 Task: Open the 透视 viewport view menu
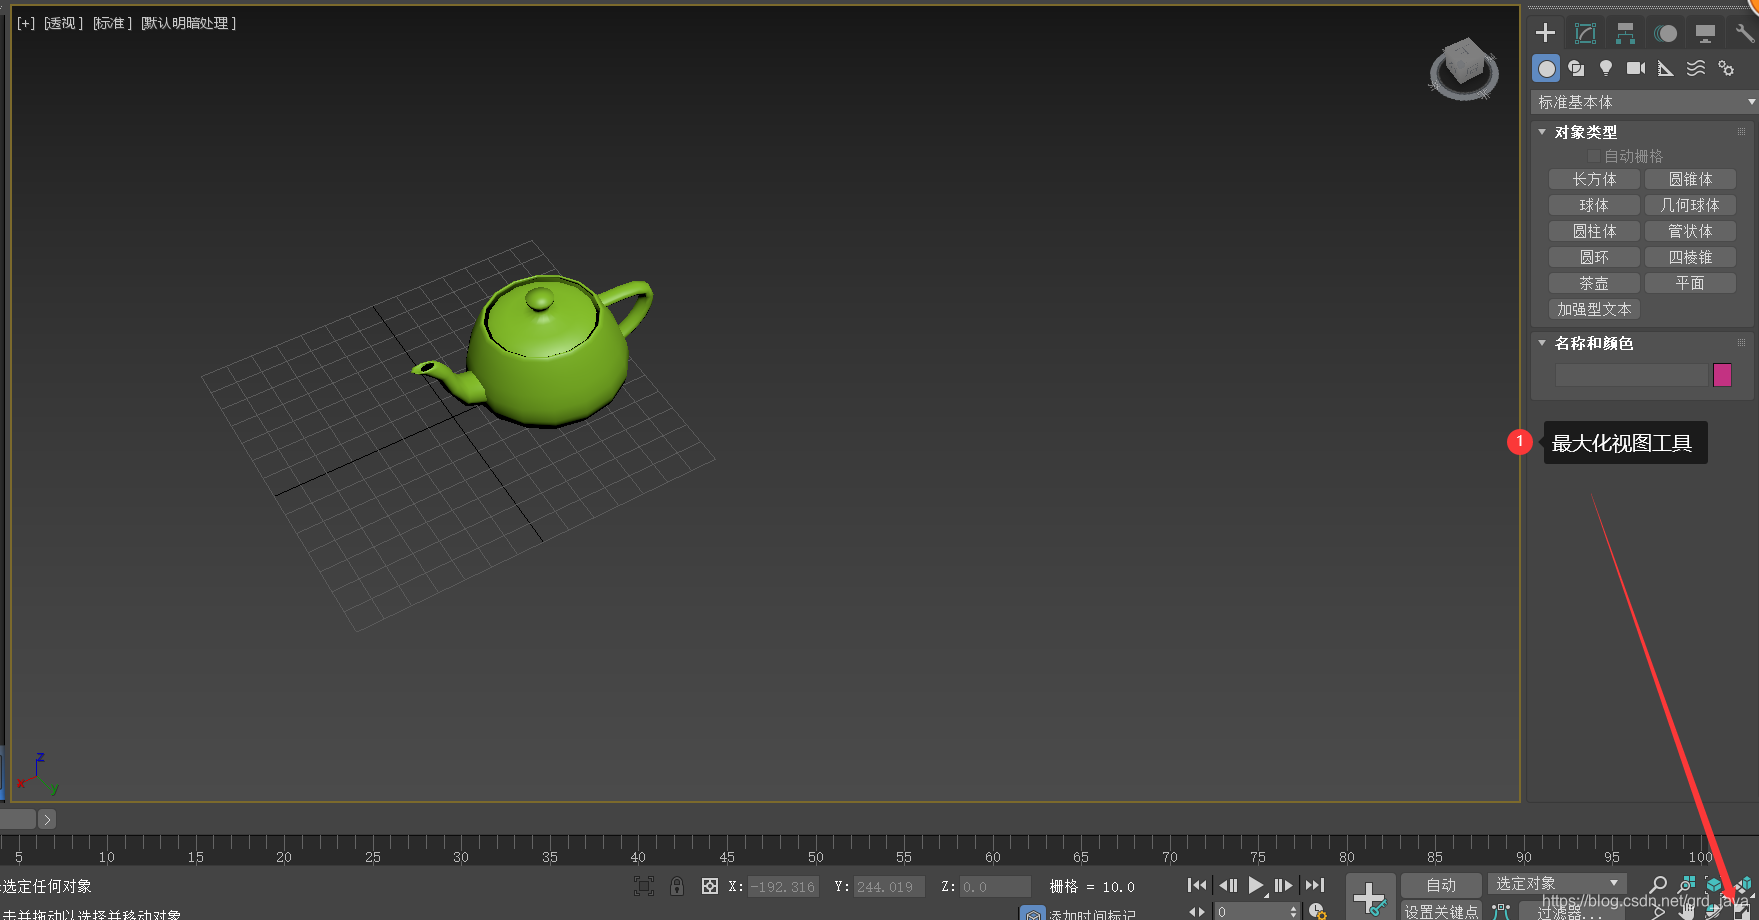63,23
